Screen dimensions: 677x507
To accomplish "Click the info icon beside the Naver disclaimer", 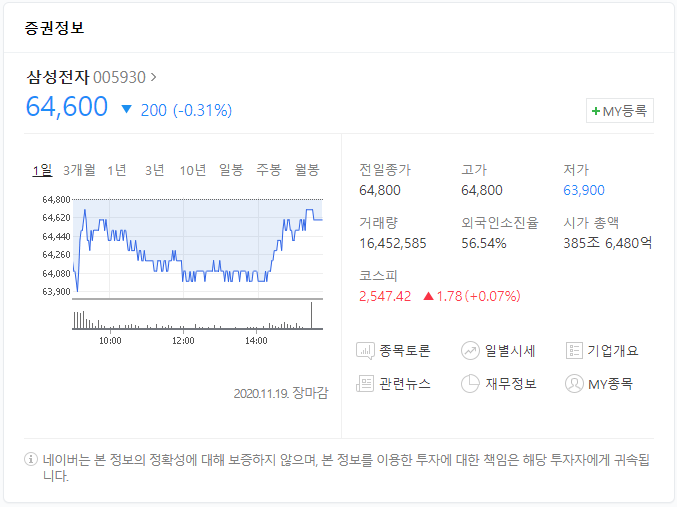I will pos(31,459).
